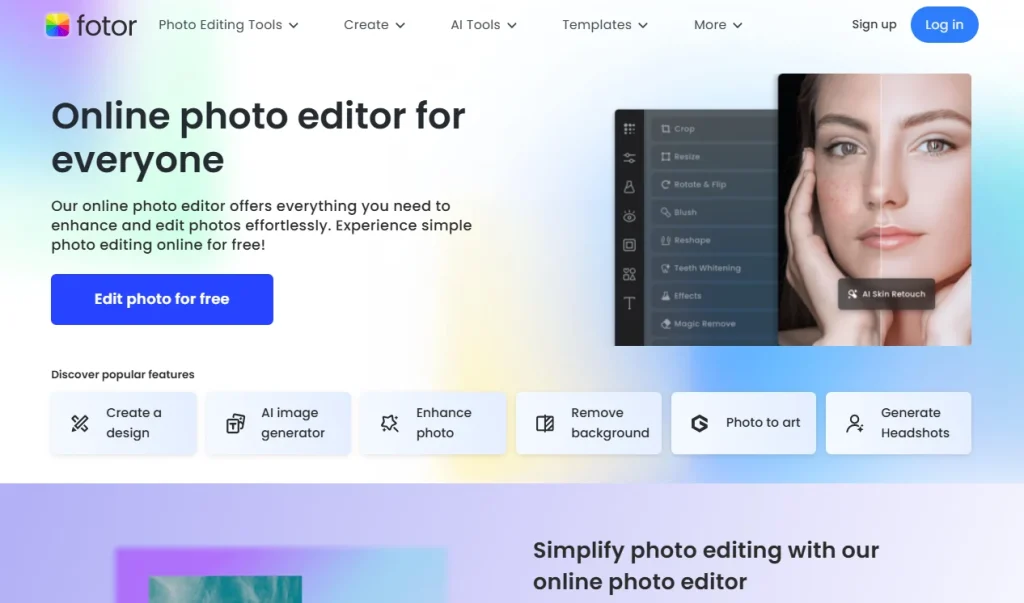The width and height of the screenshot is (1024, 603).
Task: Select the eye beauty icon in preview sidebar
Action: (x=629, y=216)
